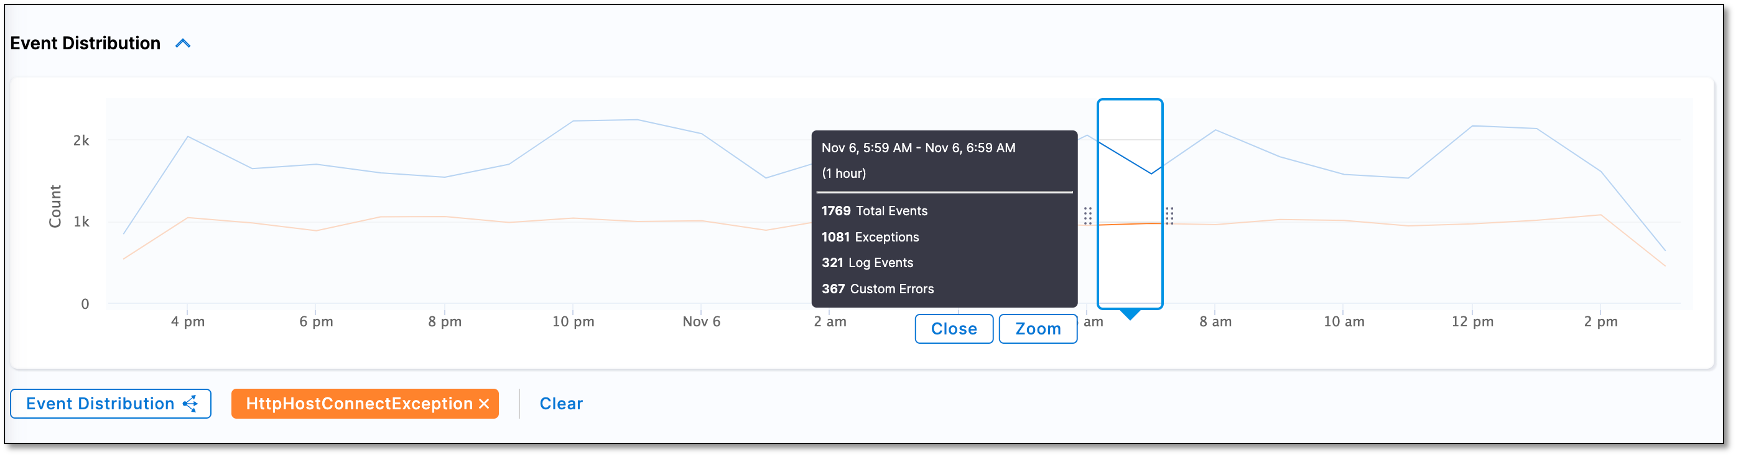Collapse the Event Distribution section chevron
Screen dimensions: 1738x458
click(x=183, y=43)
